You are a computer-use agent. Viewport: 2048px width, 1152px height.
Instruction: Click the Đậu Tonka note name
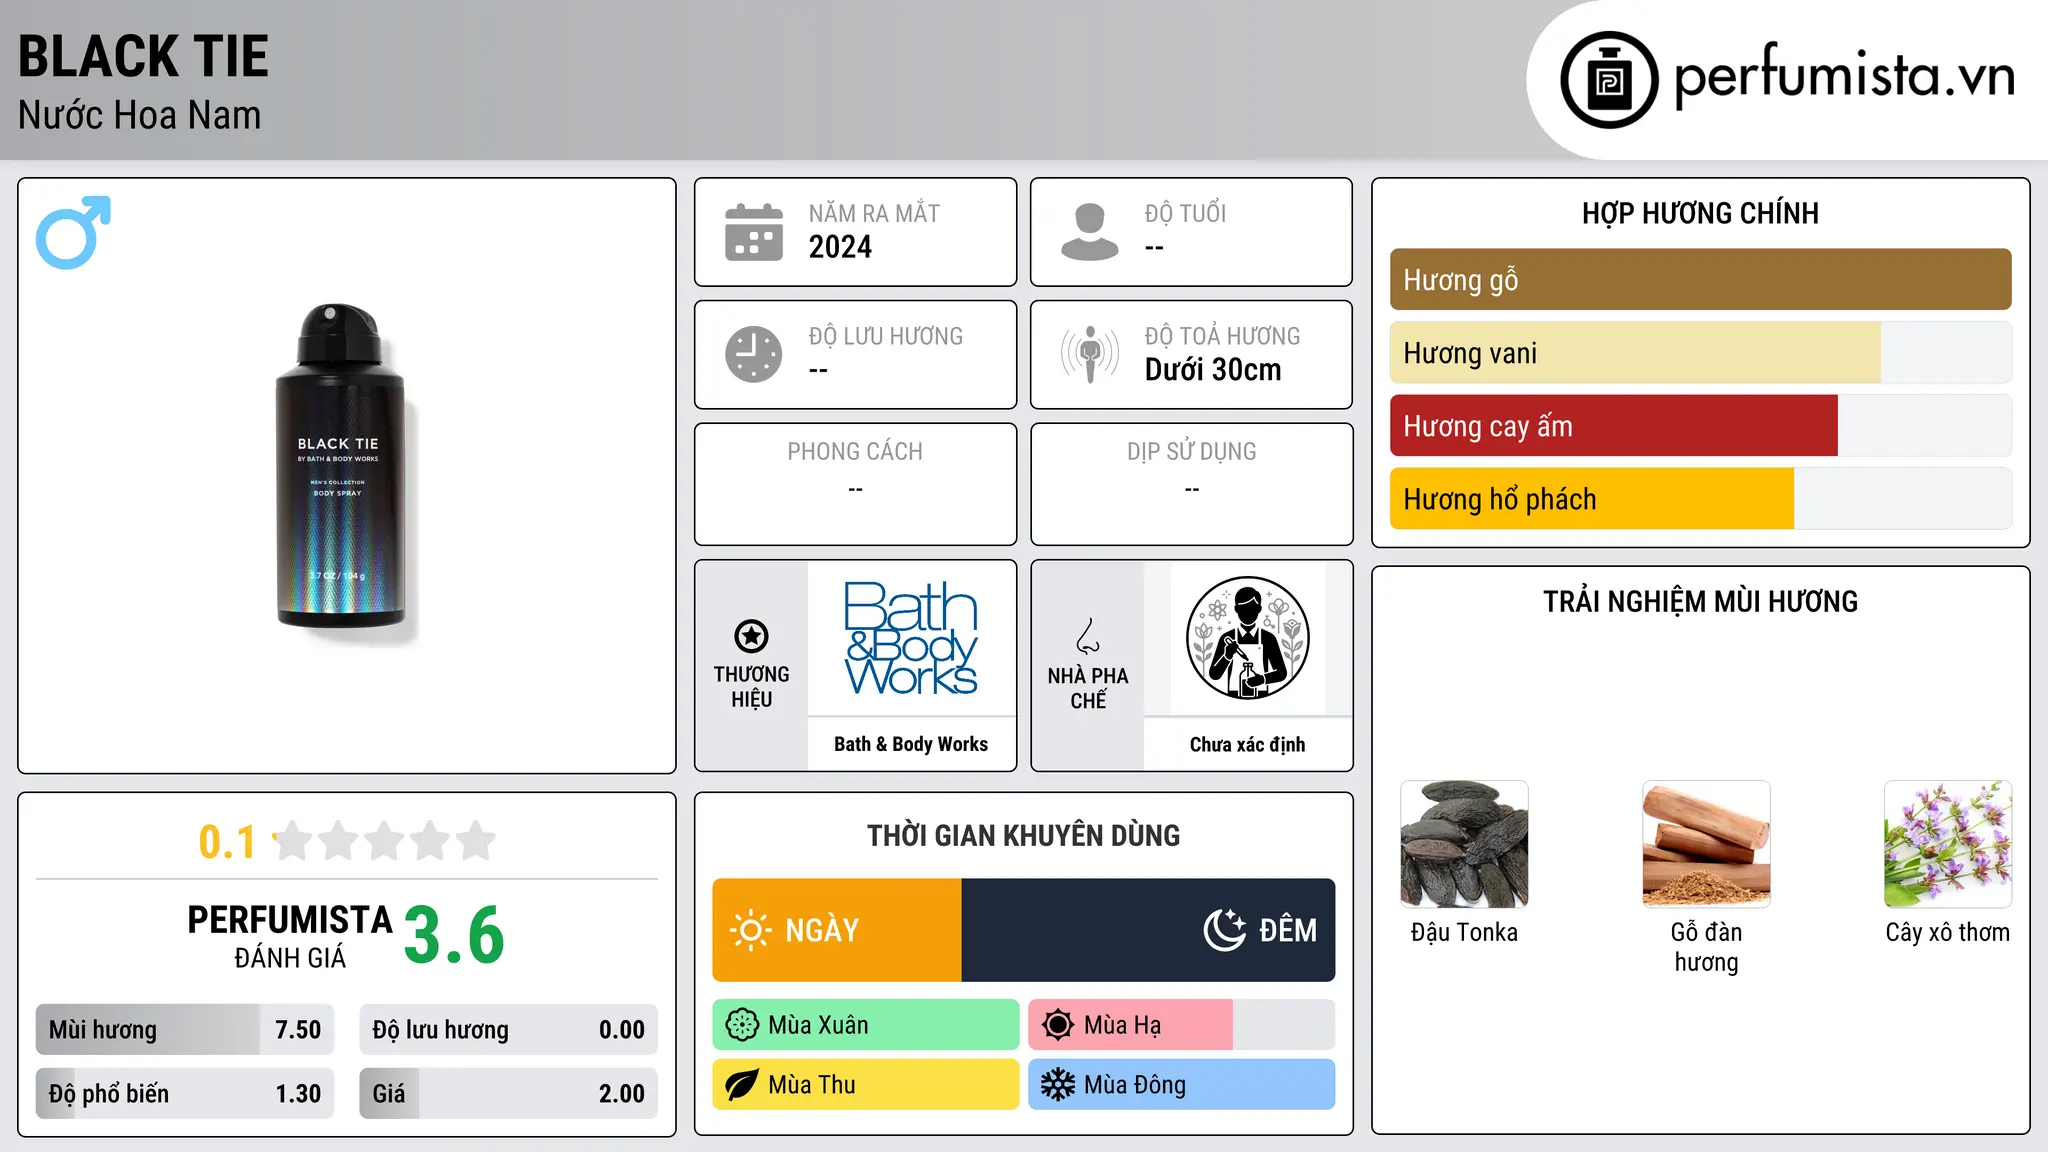click(1464, 933)
